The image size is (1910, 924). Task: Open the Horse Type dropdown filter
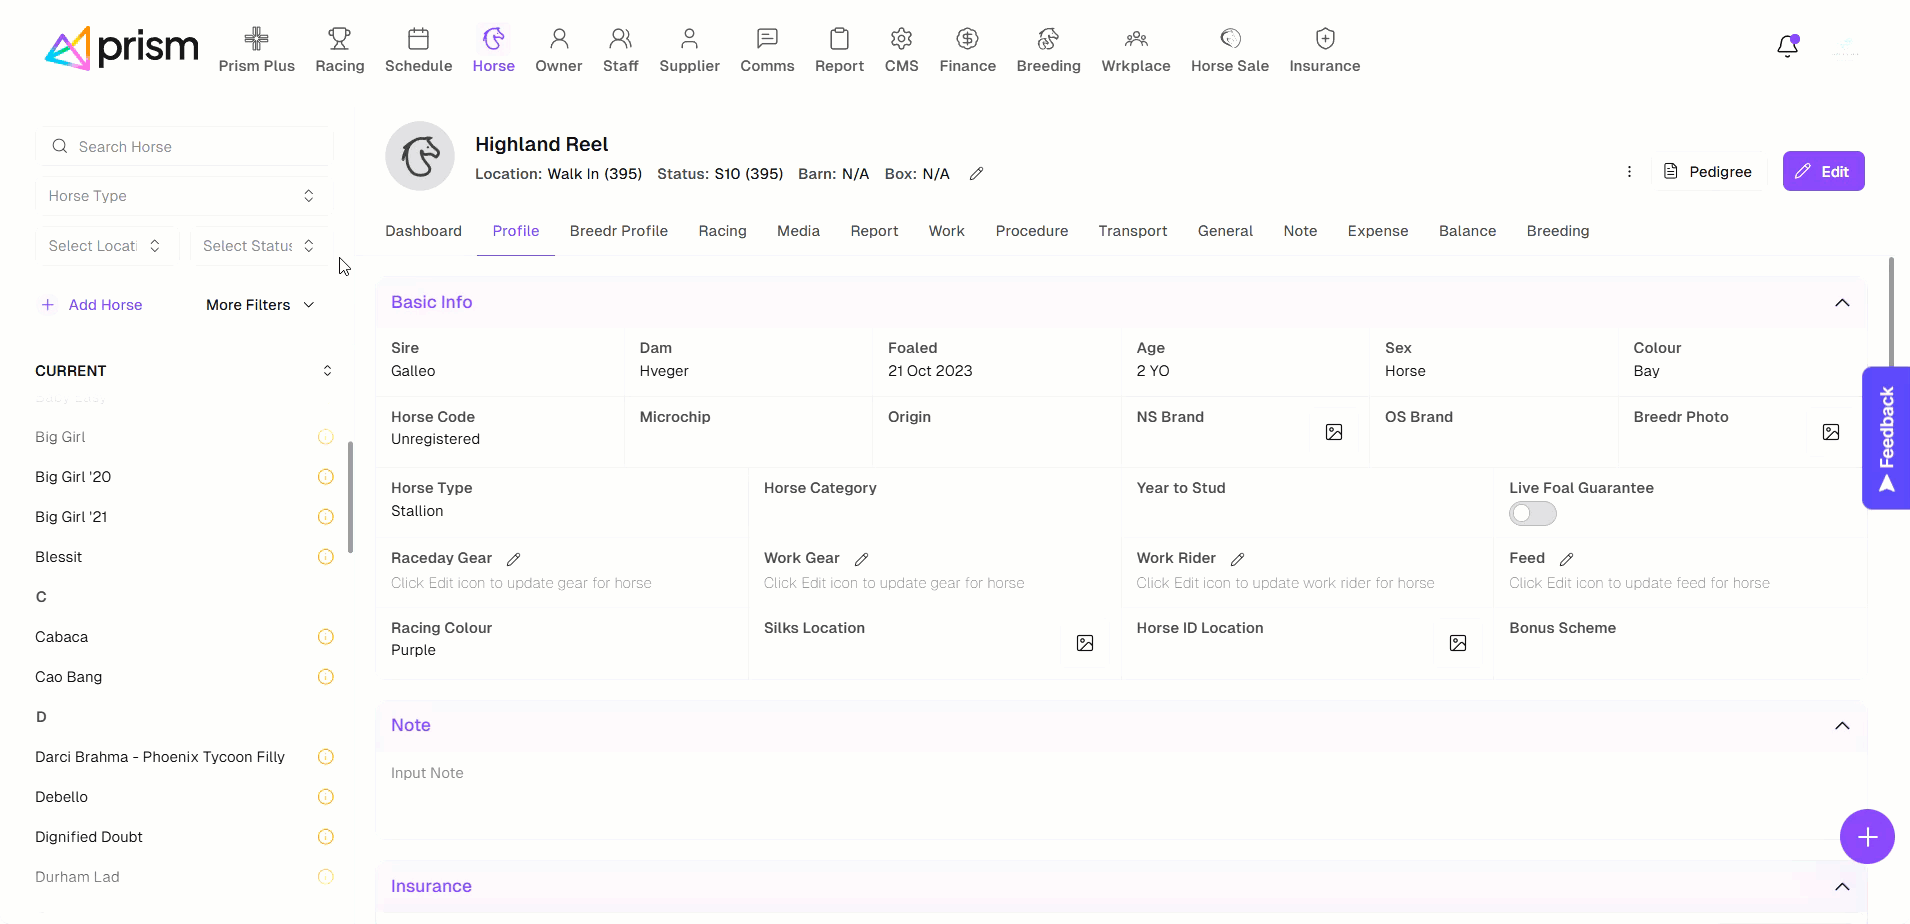(183, 196)
